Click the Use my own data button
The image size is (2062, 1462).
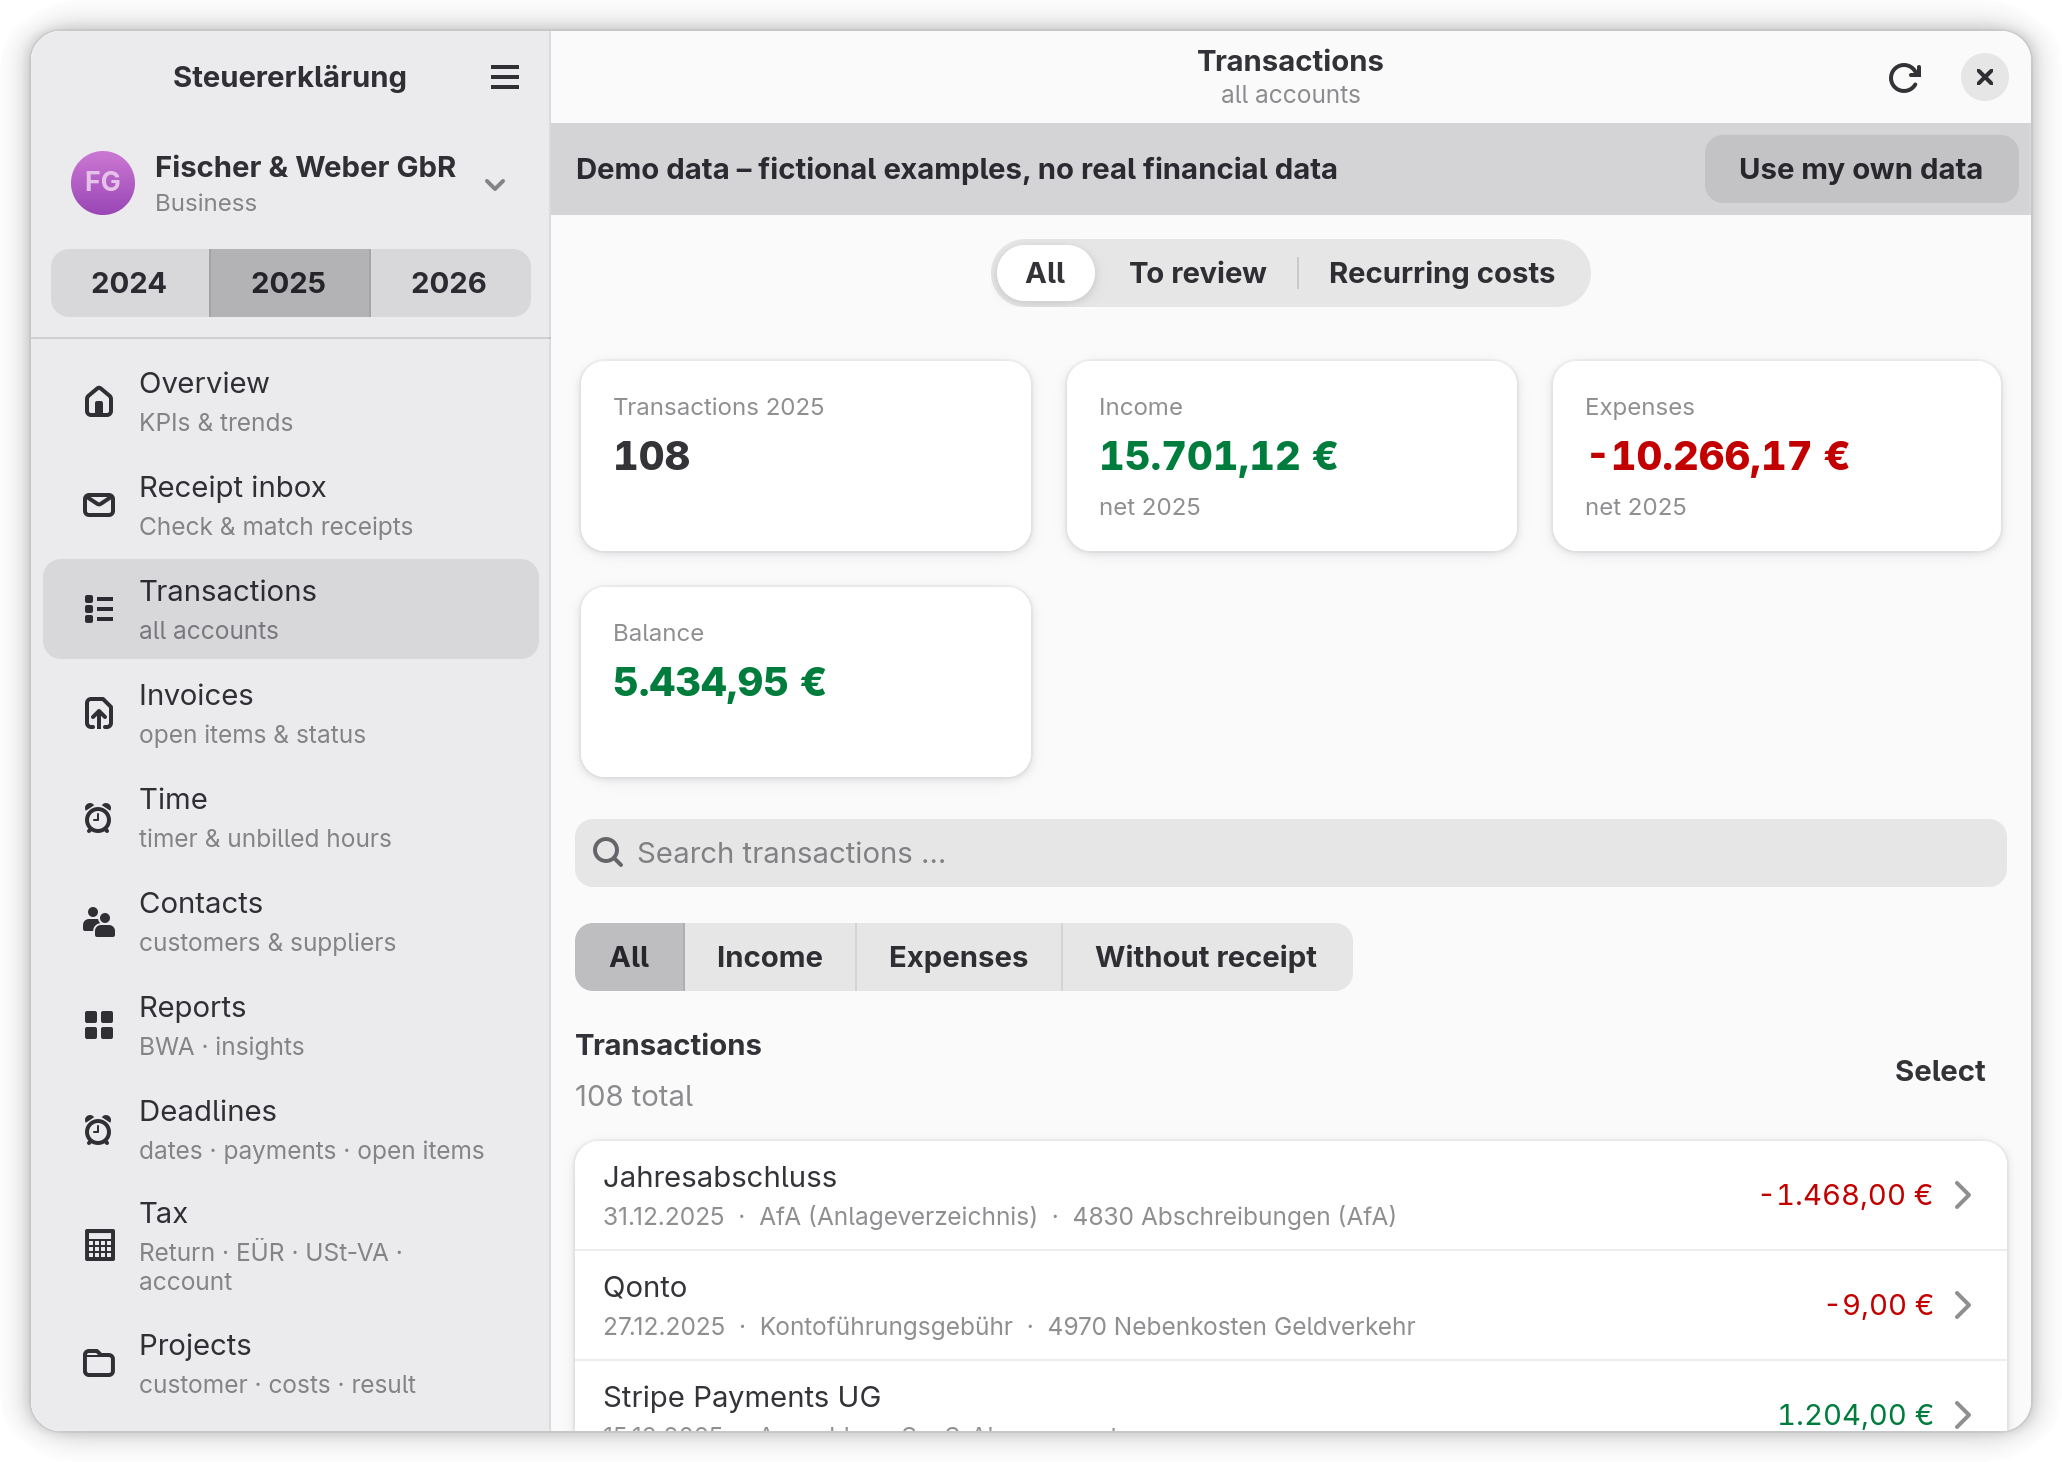[1861, 169]
